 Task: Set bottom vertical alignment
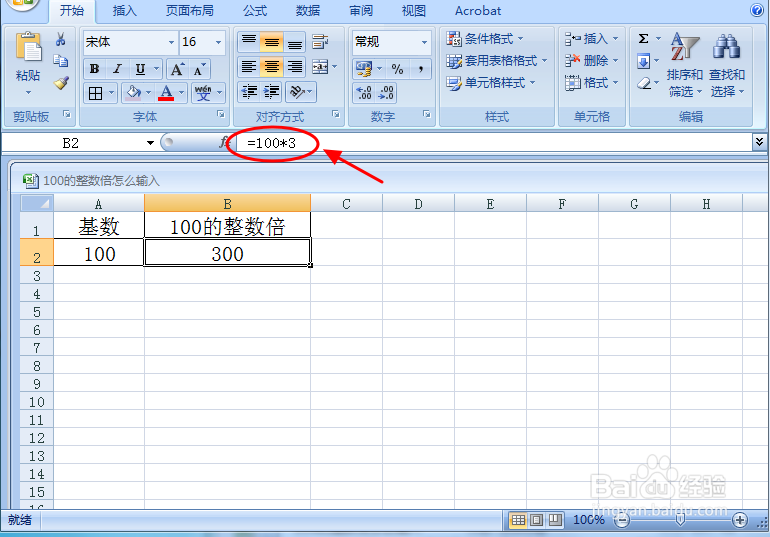point(295,42)
